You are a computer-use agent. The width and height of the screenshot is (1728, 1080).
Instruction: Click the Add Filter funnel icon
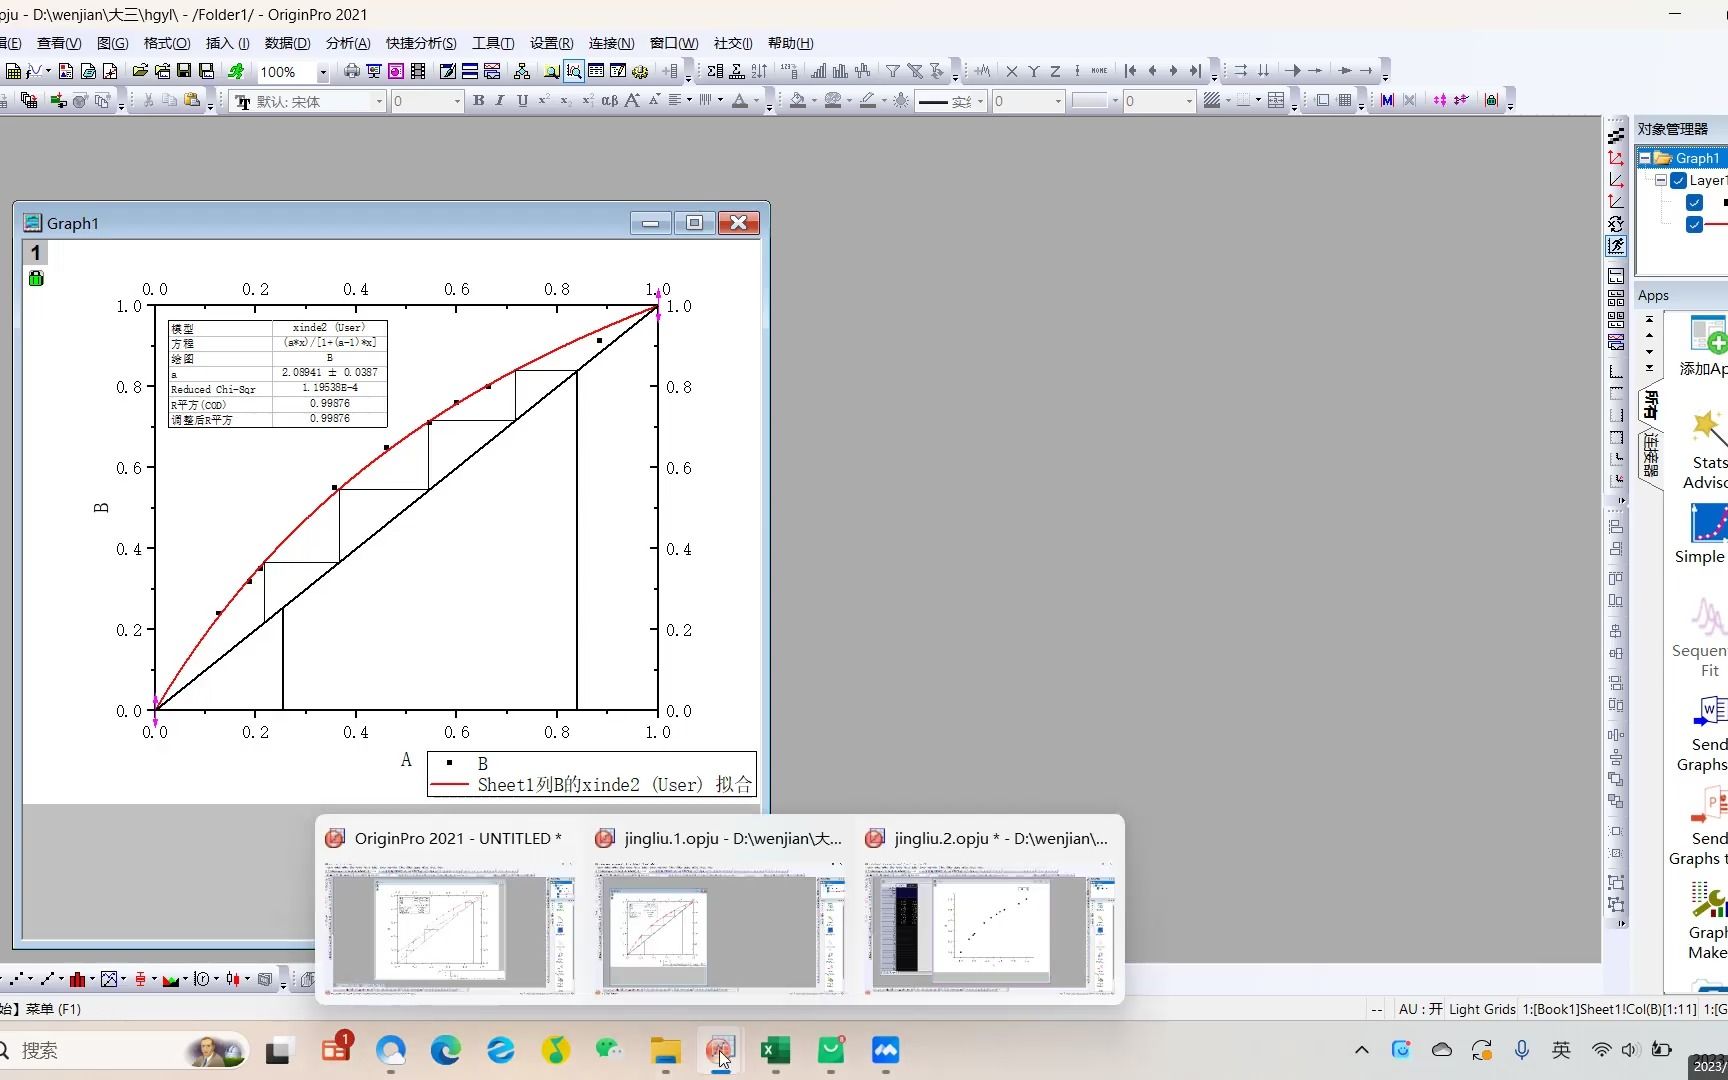click(x=892, y=71)
